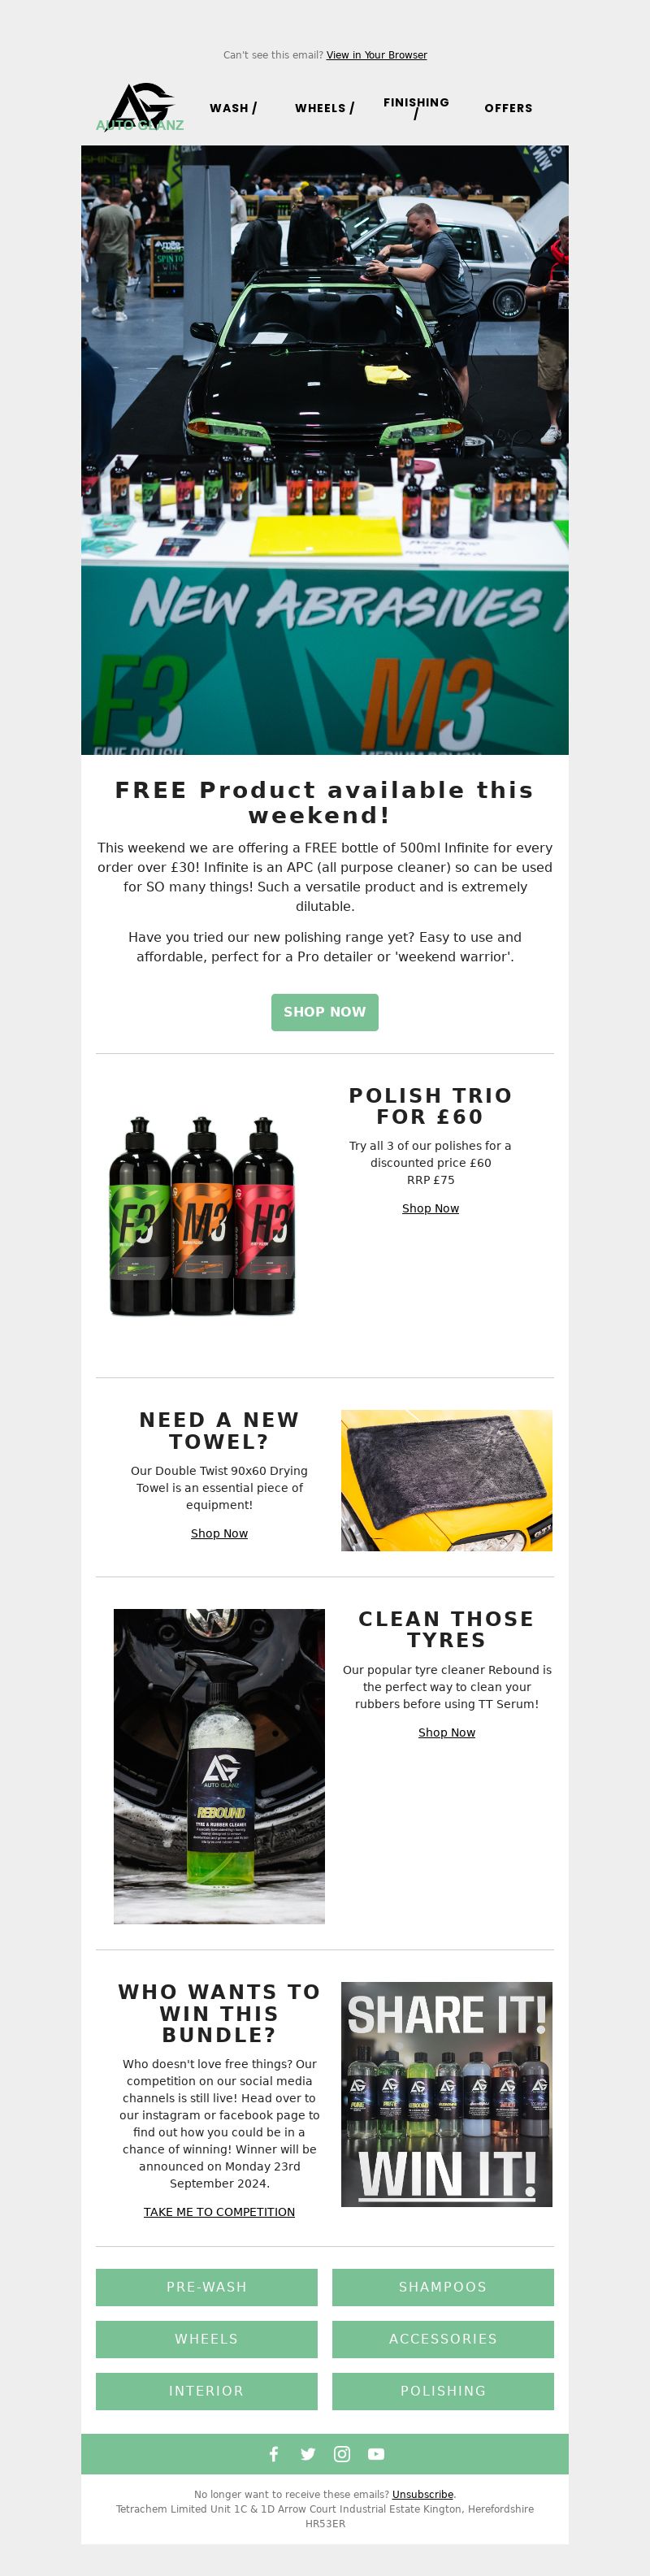Screen dimensions: 650x2576
Task: Click the Share It Win It image
Action: tap(446, 2093)
